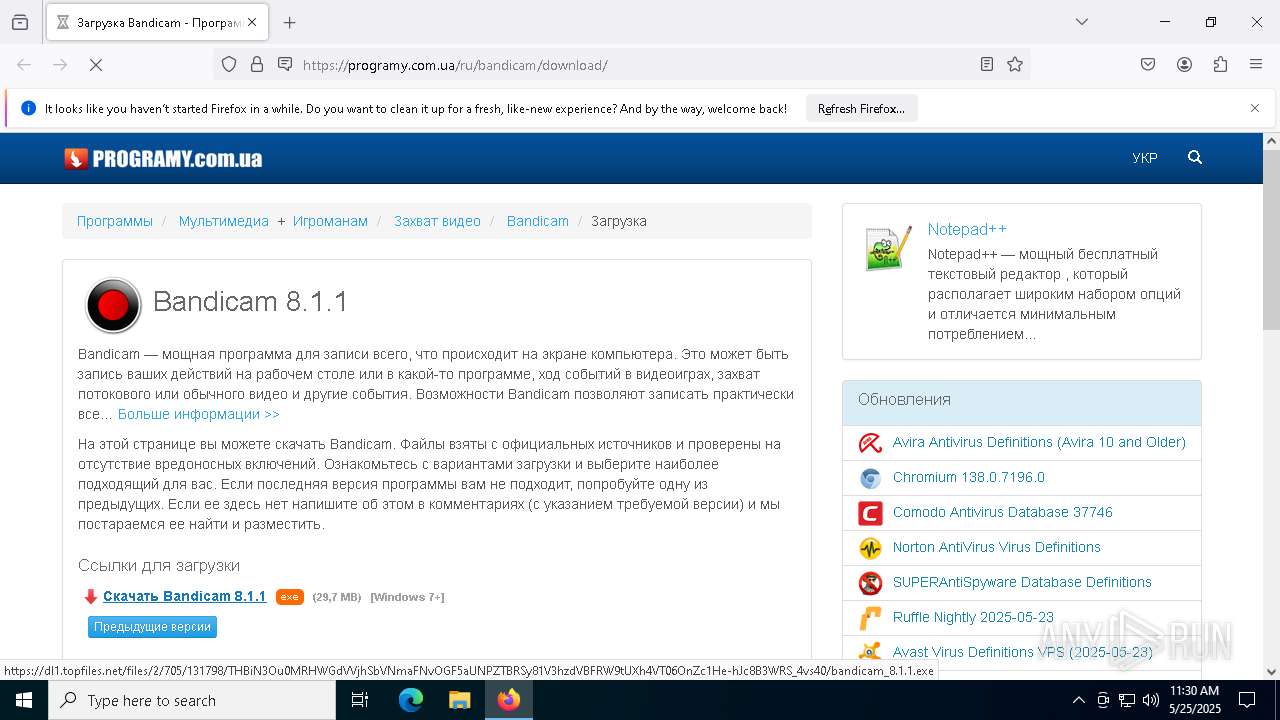Open Task View on taskbar
Viewport: 1280px width, 720px height.
click(360, 700)
